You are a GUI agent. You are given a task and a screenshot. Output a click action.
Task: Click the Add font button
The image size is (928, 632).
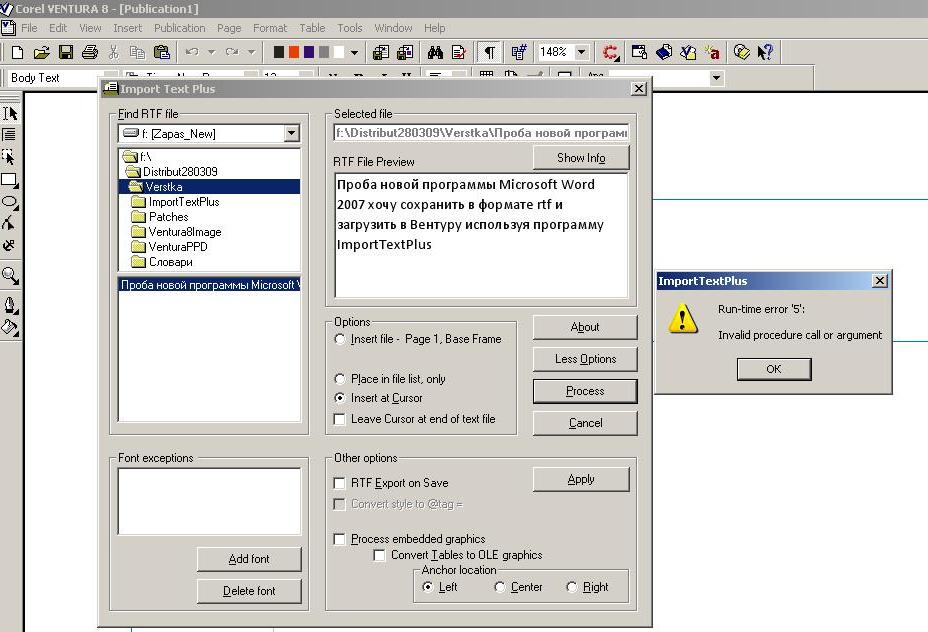[249, 559]
